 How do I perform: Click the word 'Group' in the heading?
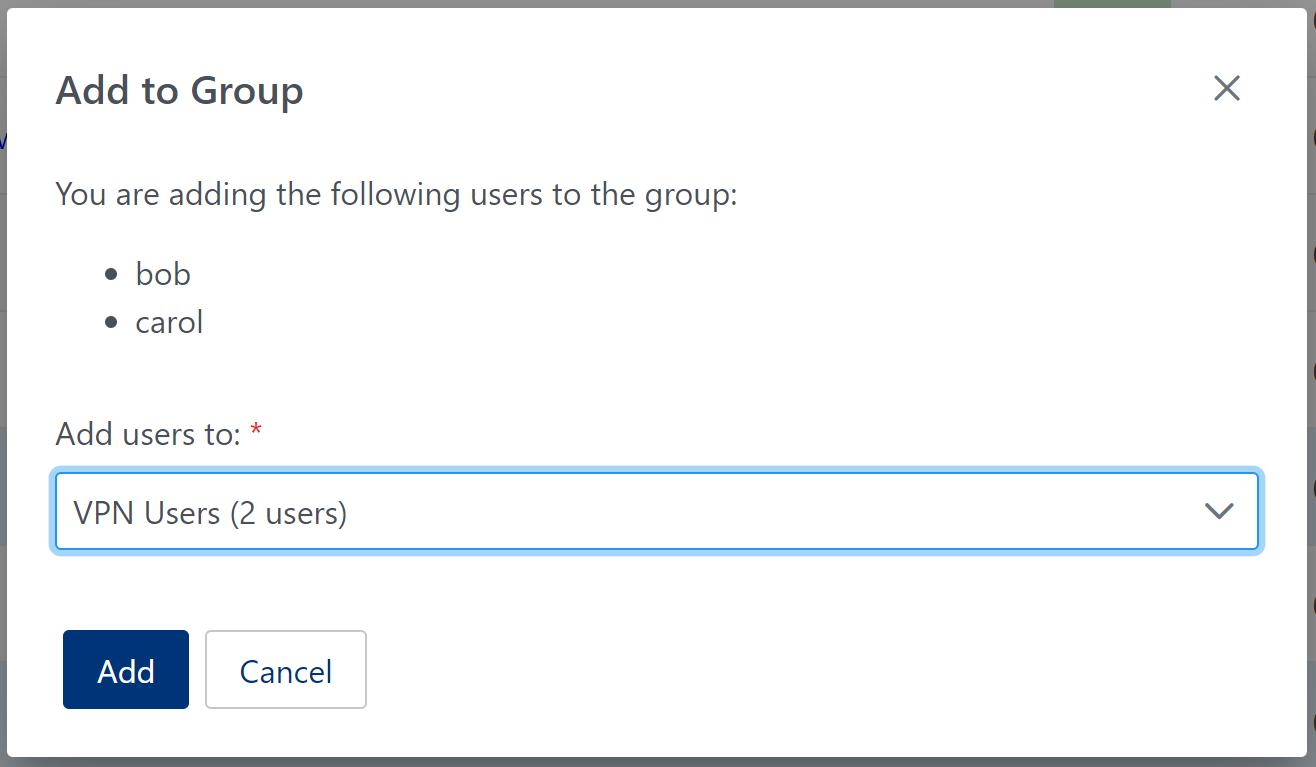coord(247,91)
